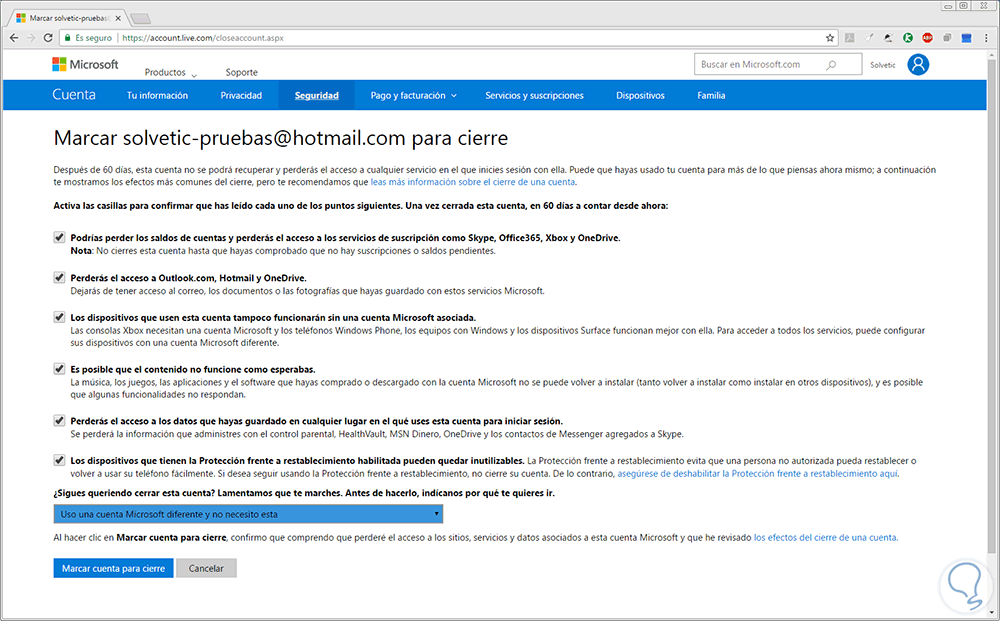Open the Adobe PDF extension icon
The image size is (1000, 621).
click(x=849, y=38)
